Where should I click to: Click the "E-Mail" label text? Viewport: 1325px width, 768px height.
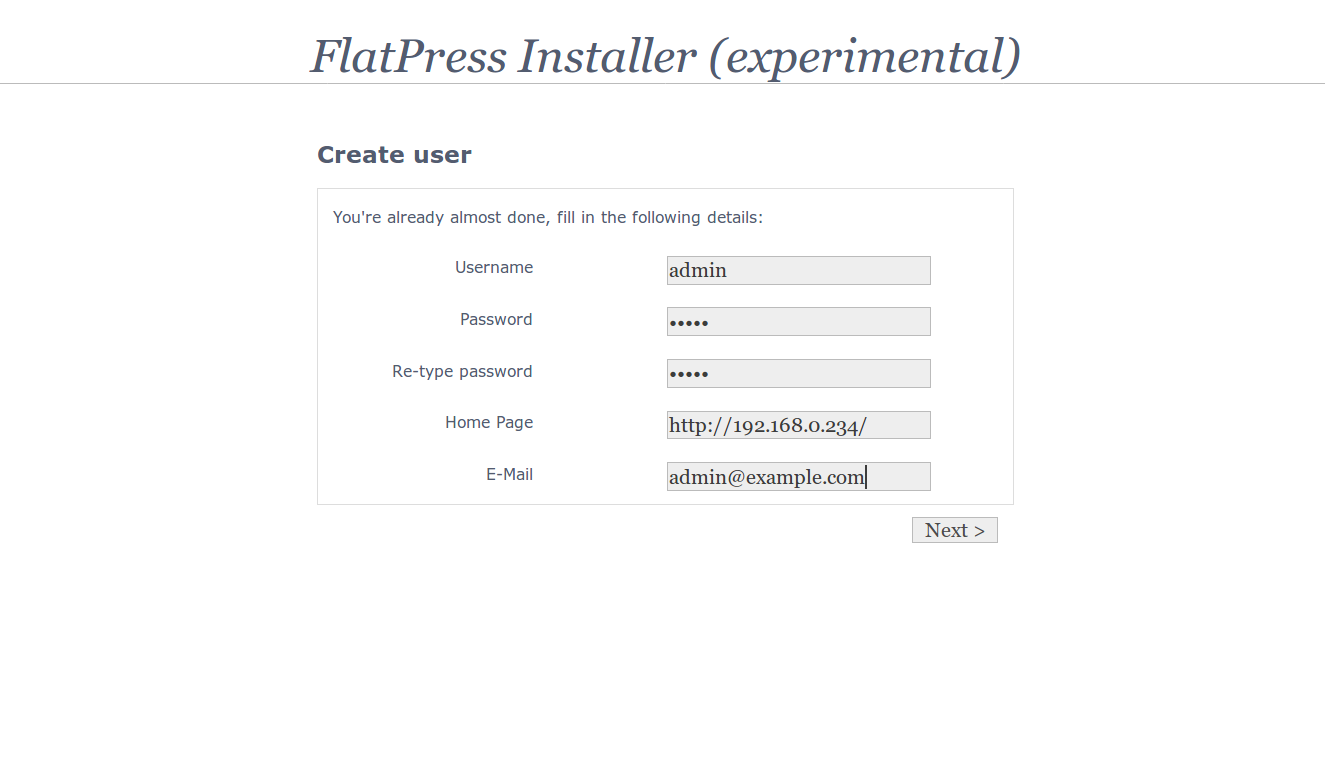(x=509, y=474)
